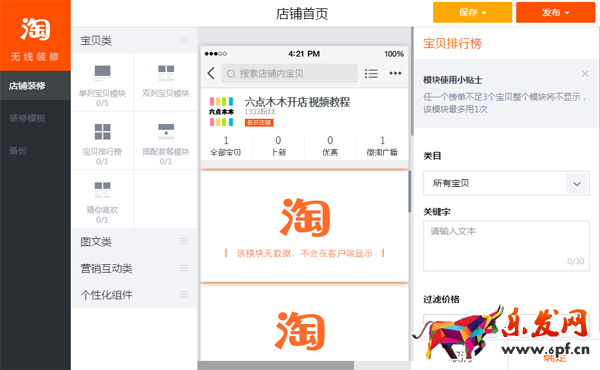Image resolution: width=600 pixels, height=370 pixels.
Task: Click the horizontal scrollbar under the preview
Action: pyautogui.click(x=276, y=365)
